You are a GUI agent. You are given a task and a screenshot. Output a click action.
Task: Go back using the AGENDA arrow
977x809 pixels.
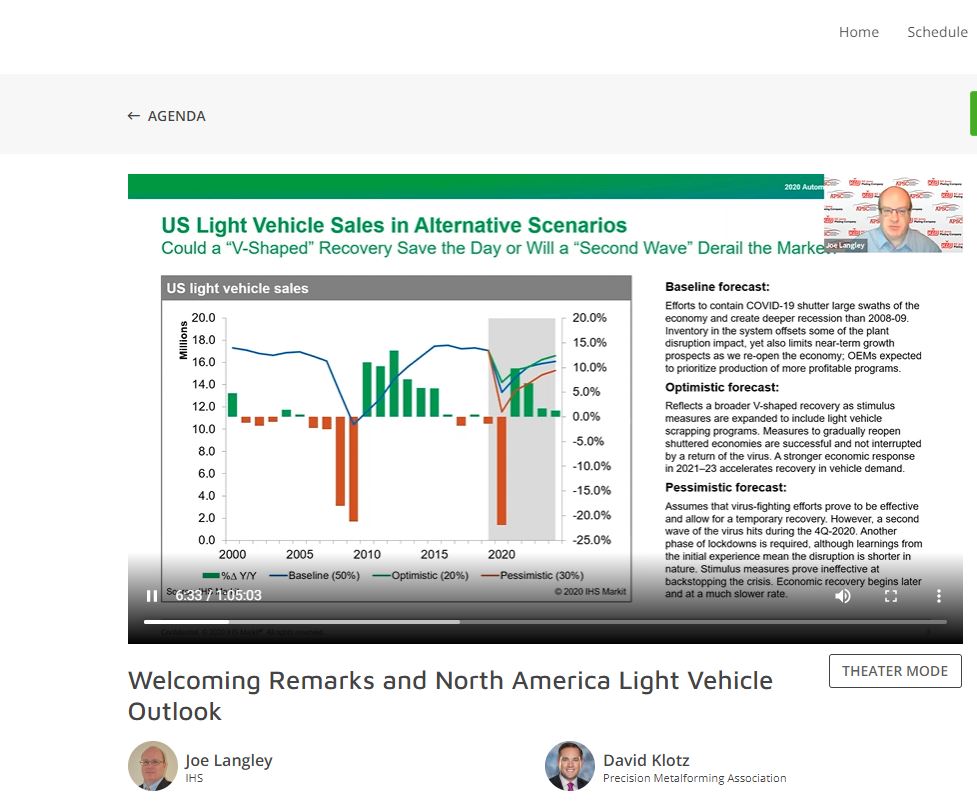pyautogui.click(x=133, y=116)
